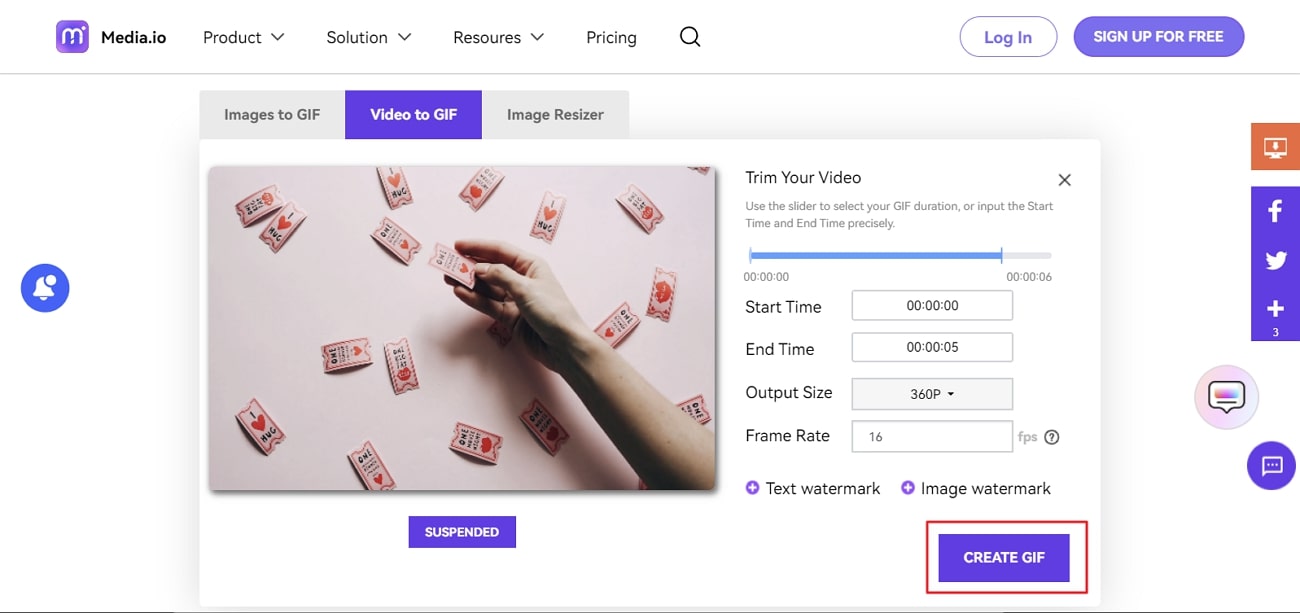Switch to the Image Resizer tab

555,115
